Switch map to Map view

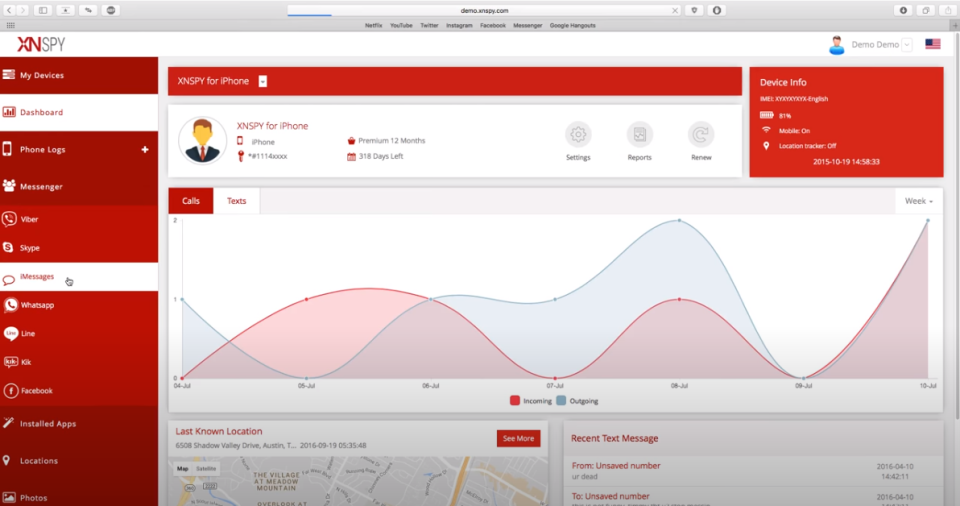coord(182,469)
